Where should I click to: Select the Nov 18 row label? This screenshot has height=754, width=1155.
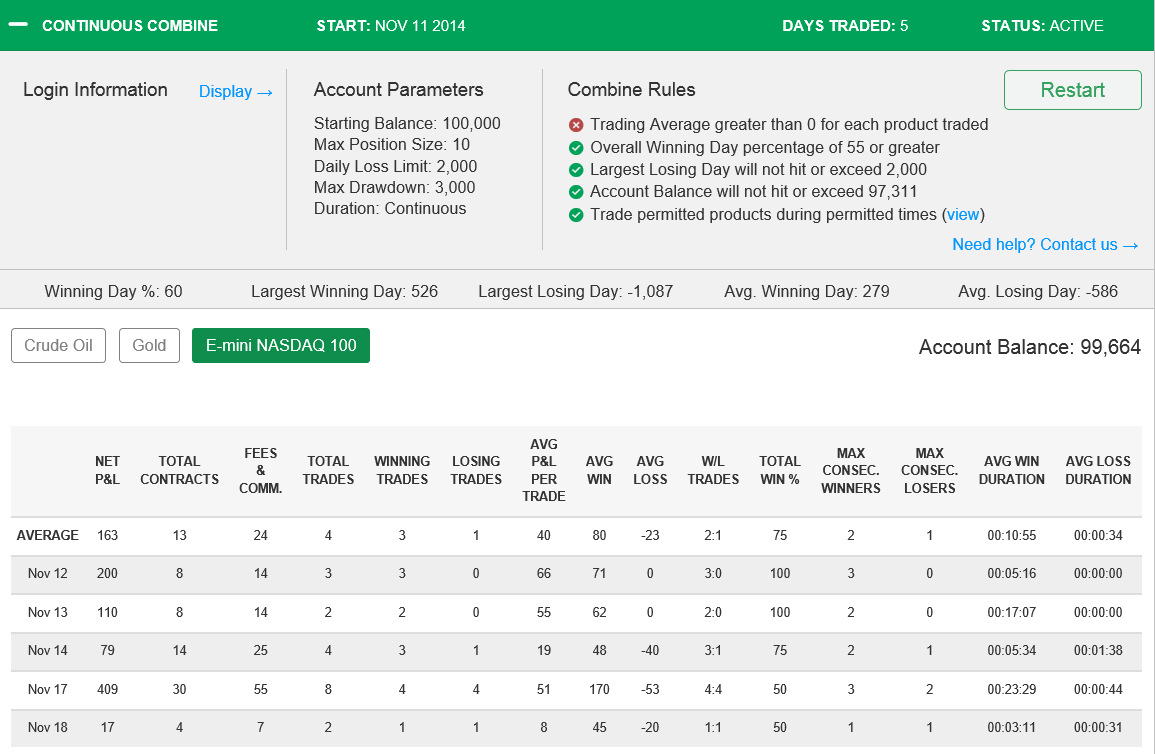(x=47, y=727)
